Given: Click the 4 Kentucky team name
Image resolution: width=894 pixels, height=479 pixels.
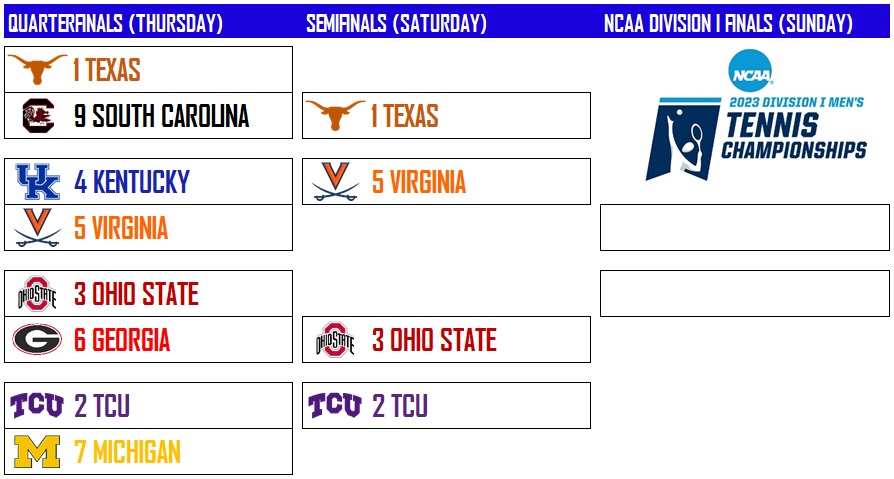Looking at the screenshot, I should click(x=131, y=182).
